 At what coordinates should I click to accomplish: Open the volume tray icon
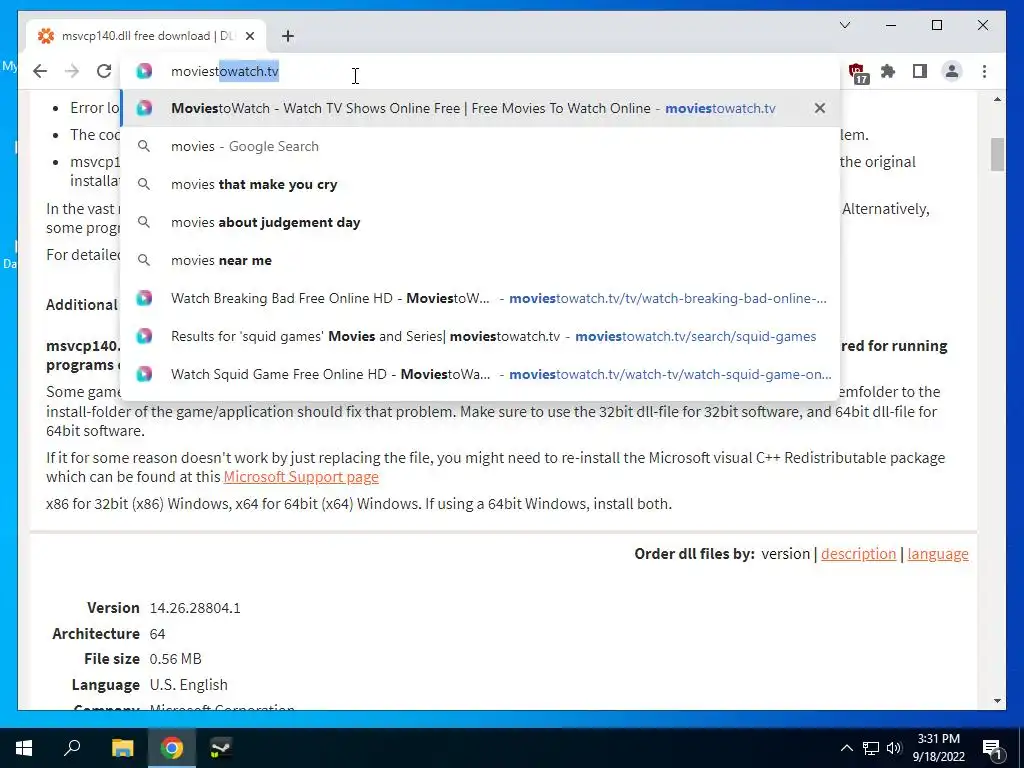[894, 748]
